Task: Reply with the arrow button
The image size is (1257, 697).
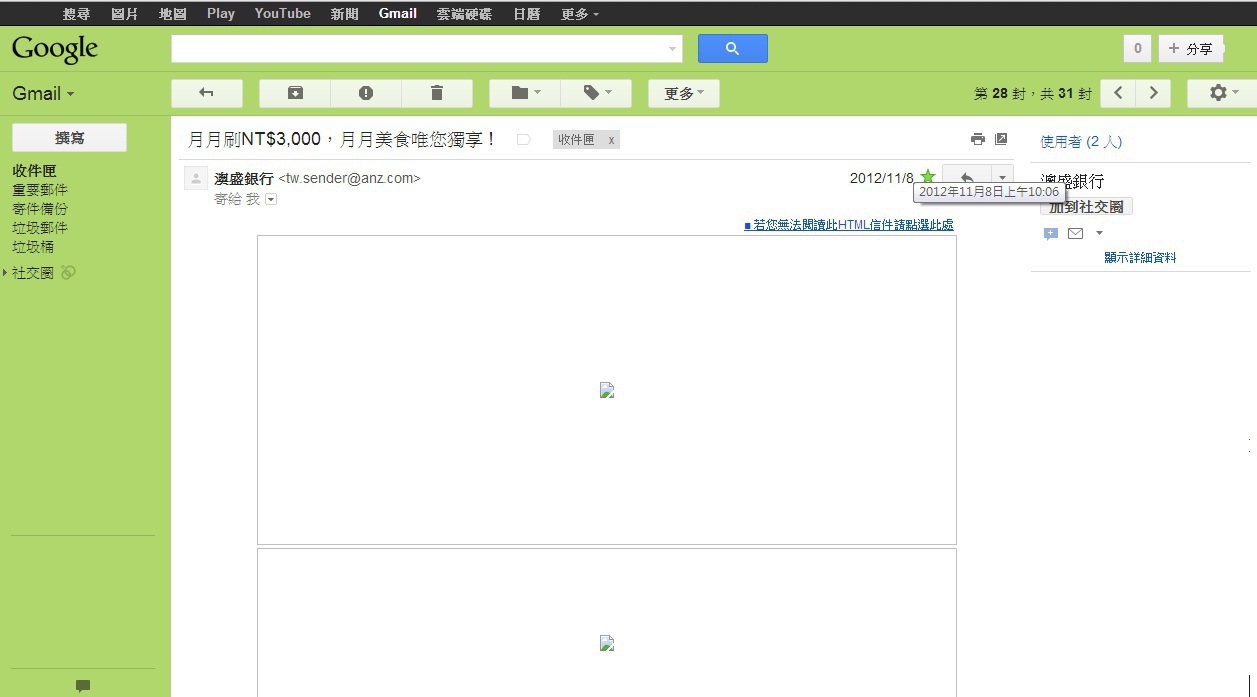Action: [967, 177]
